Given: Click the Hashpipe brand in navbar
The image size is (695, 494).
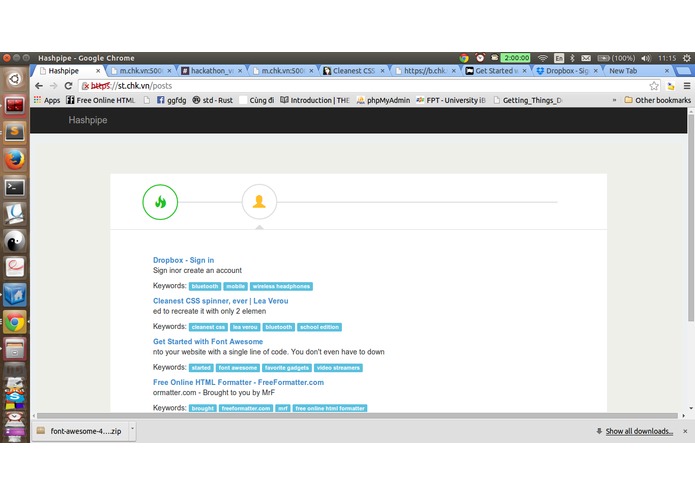Looking at the screenshot, I should (x=88, y=120).
